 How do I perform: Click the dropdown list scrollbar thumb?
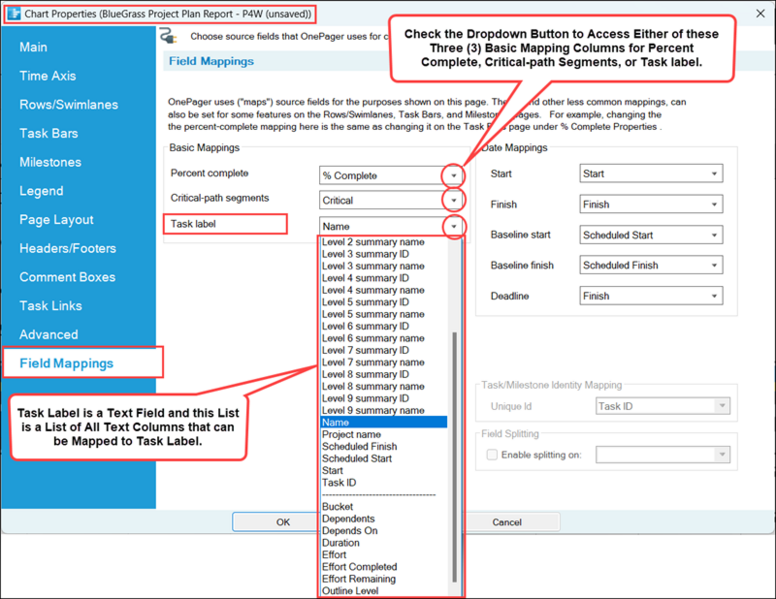tap(454, 457)
